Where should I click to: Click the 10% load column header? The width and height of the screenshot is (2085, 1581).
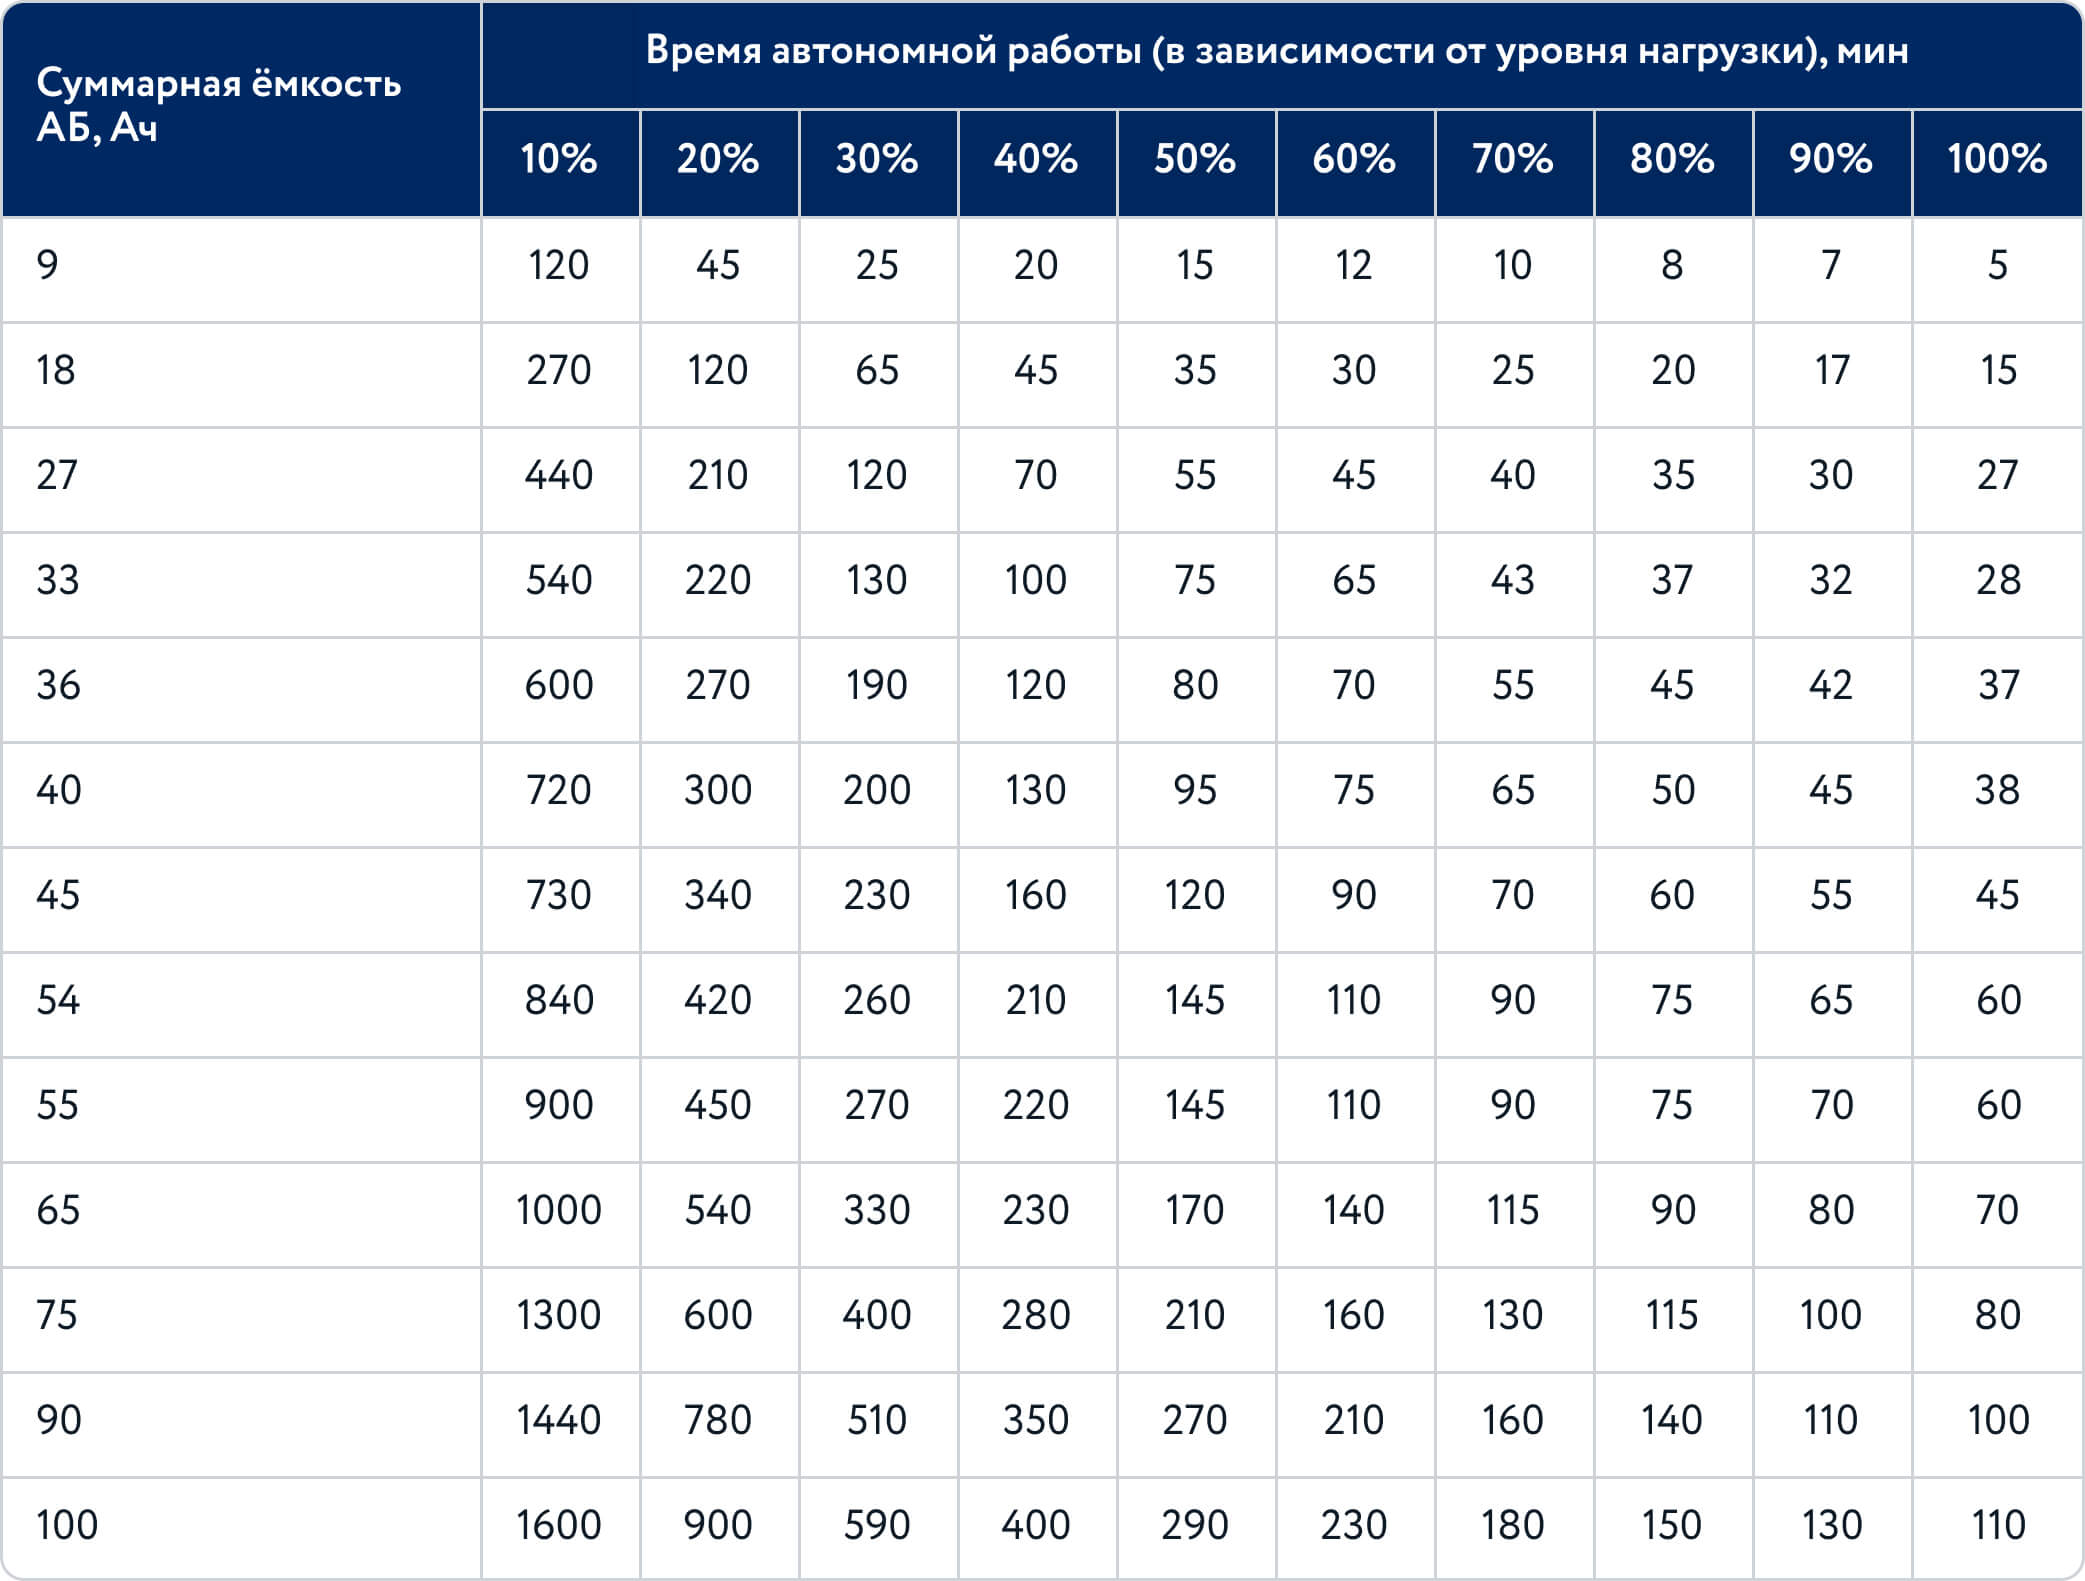(x=559, y=159)
